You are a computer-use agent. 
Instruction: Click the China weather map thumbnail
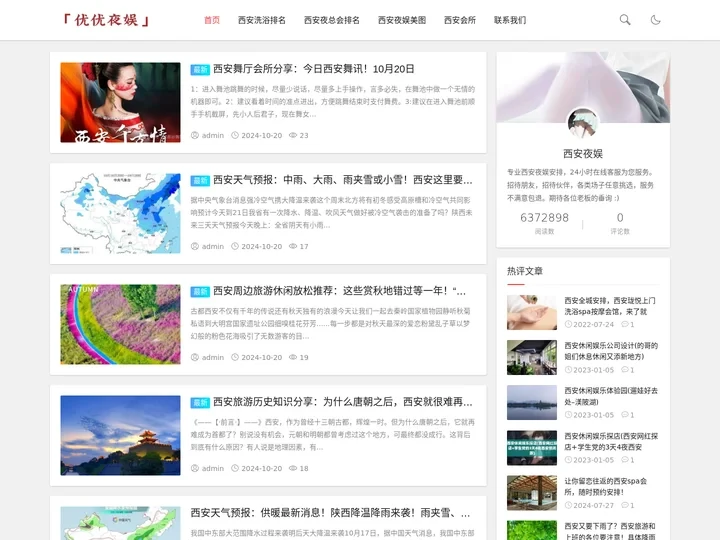coord(120,214)
